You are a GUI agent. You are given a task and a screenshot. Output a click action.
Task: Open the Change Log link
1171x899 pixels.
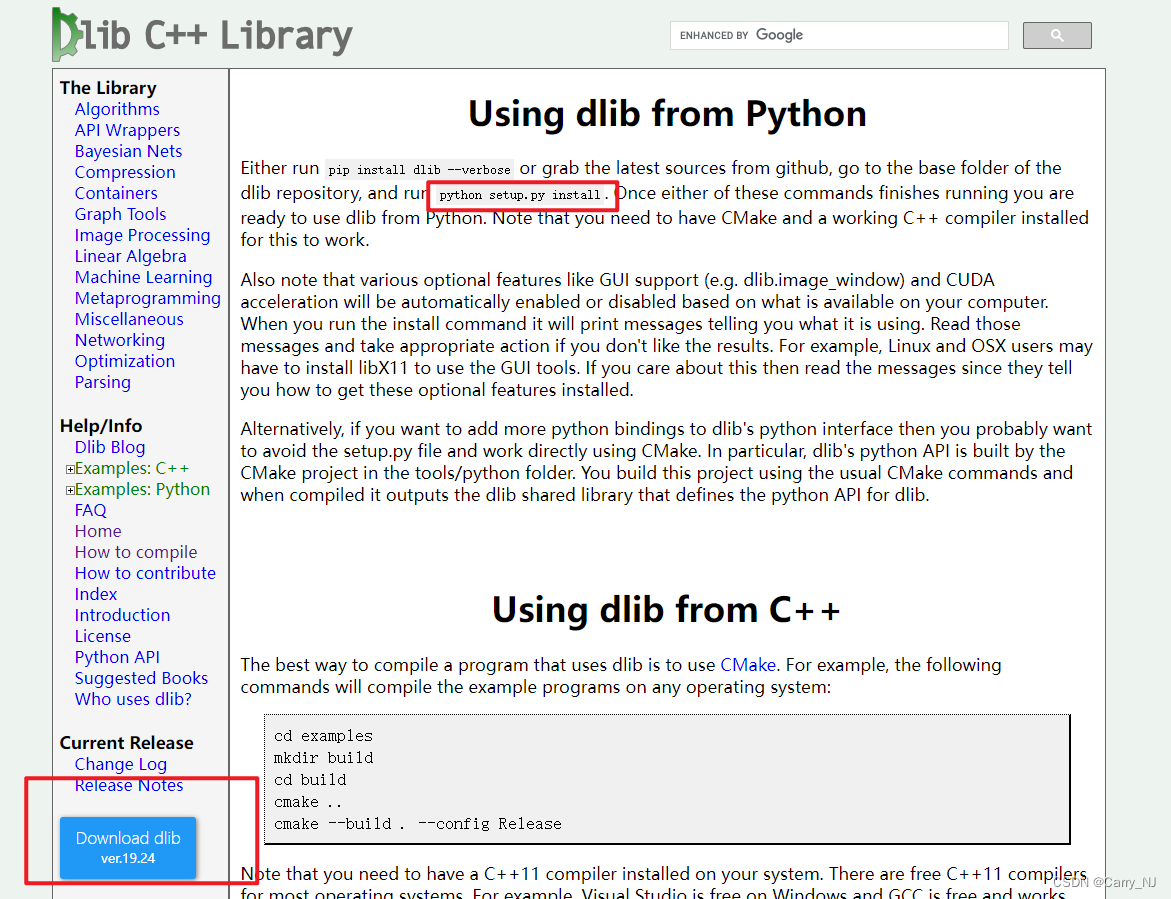[120, 764]
